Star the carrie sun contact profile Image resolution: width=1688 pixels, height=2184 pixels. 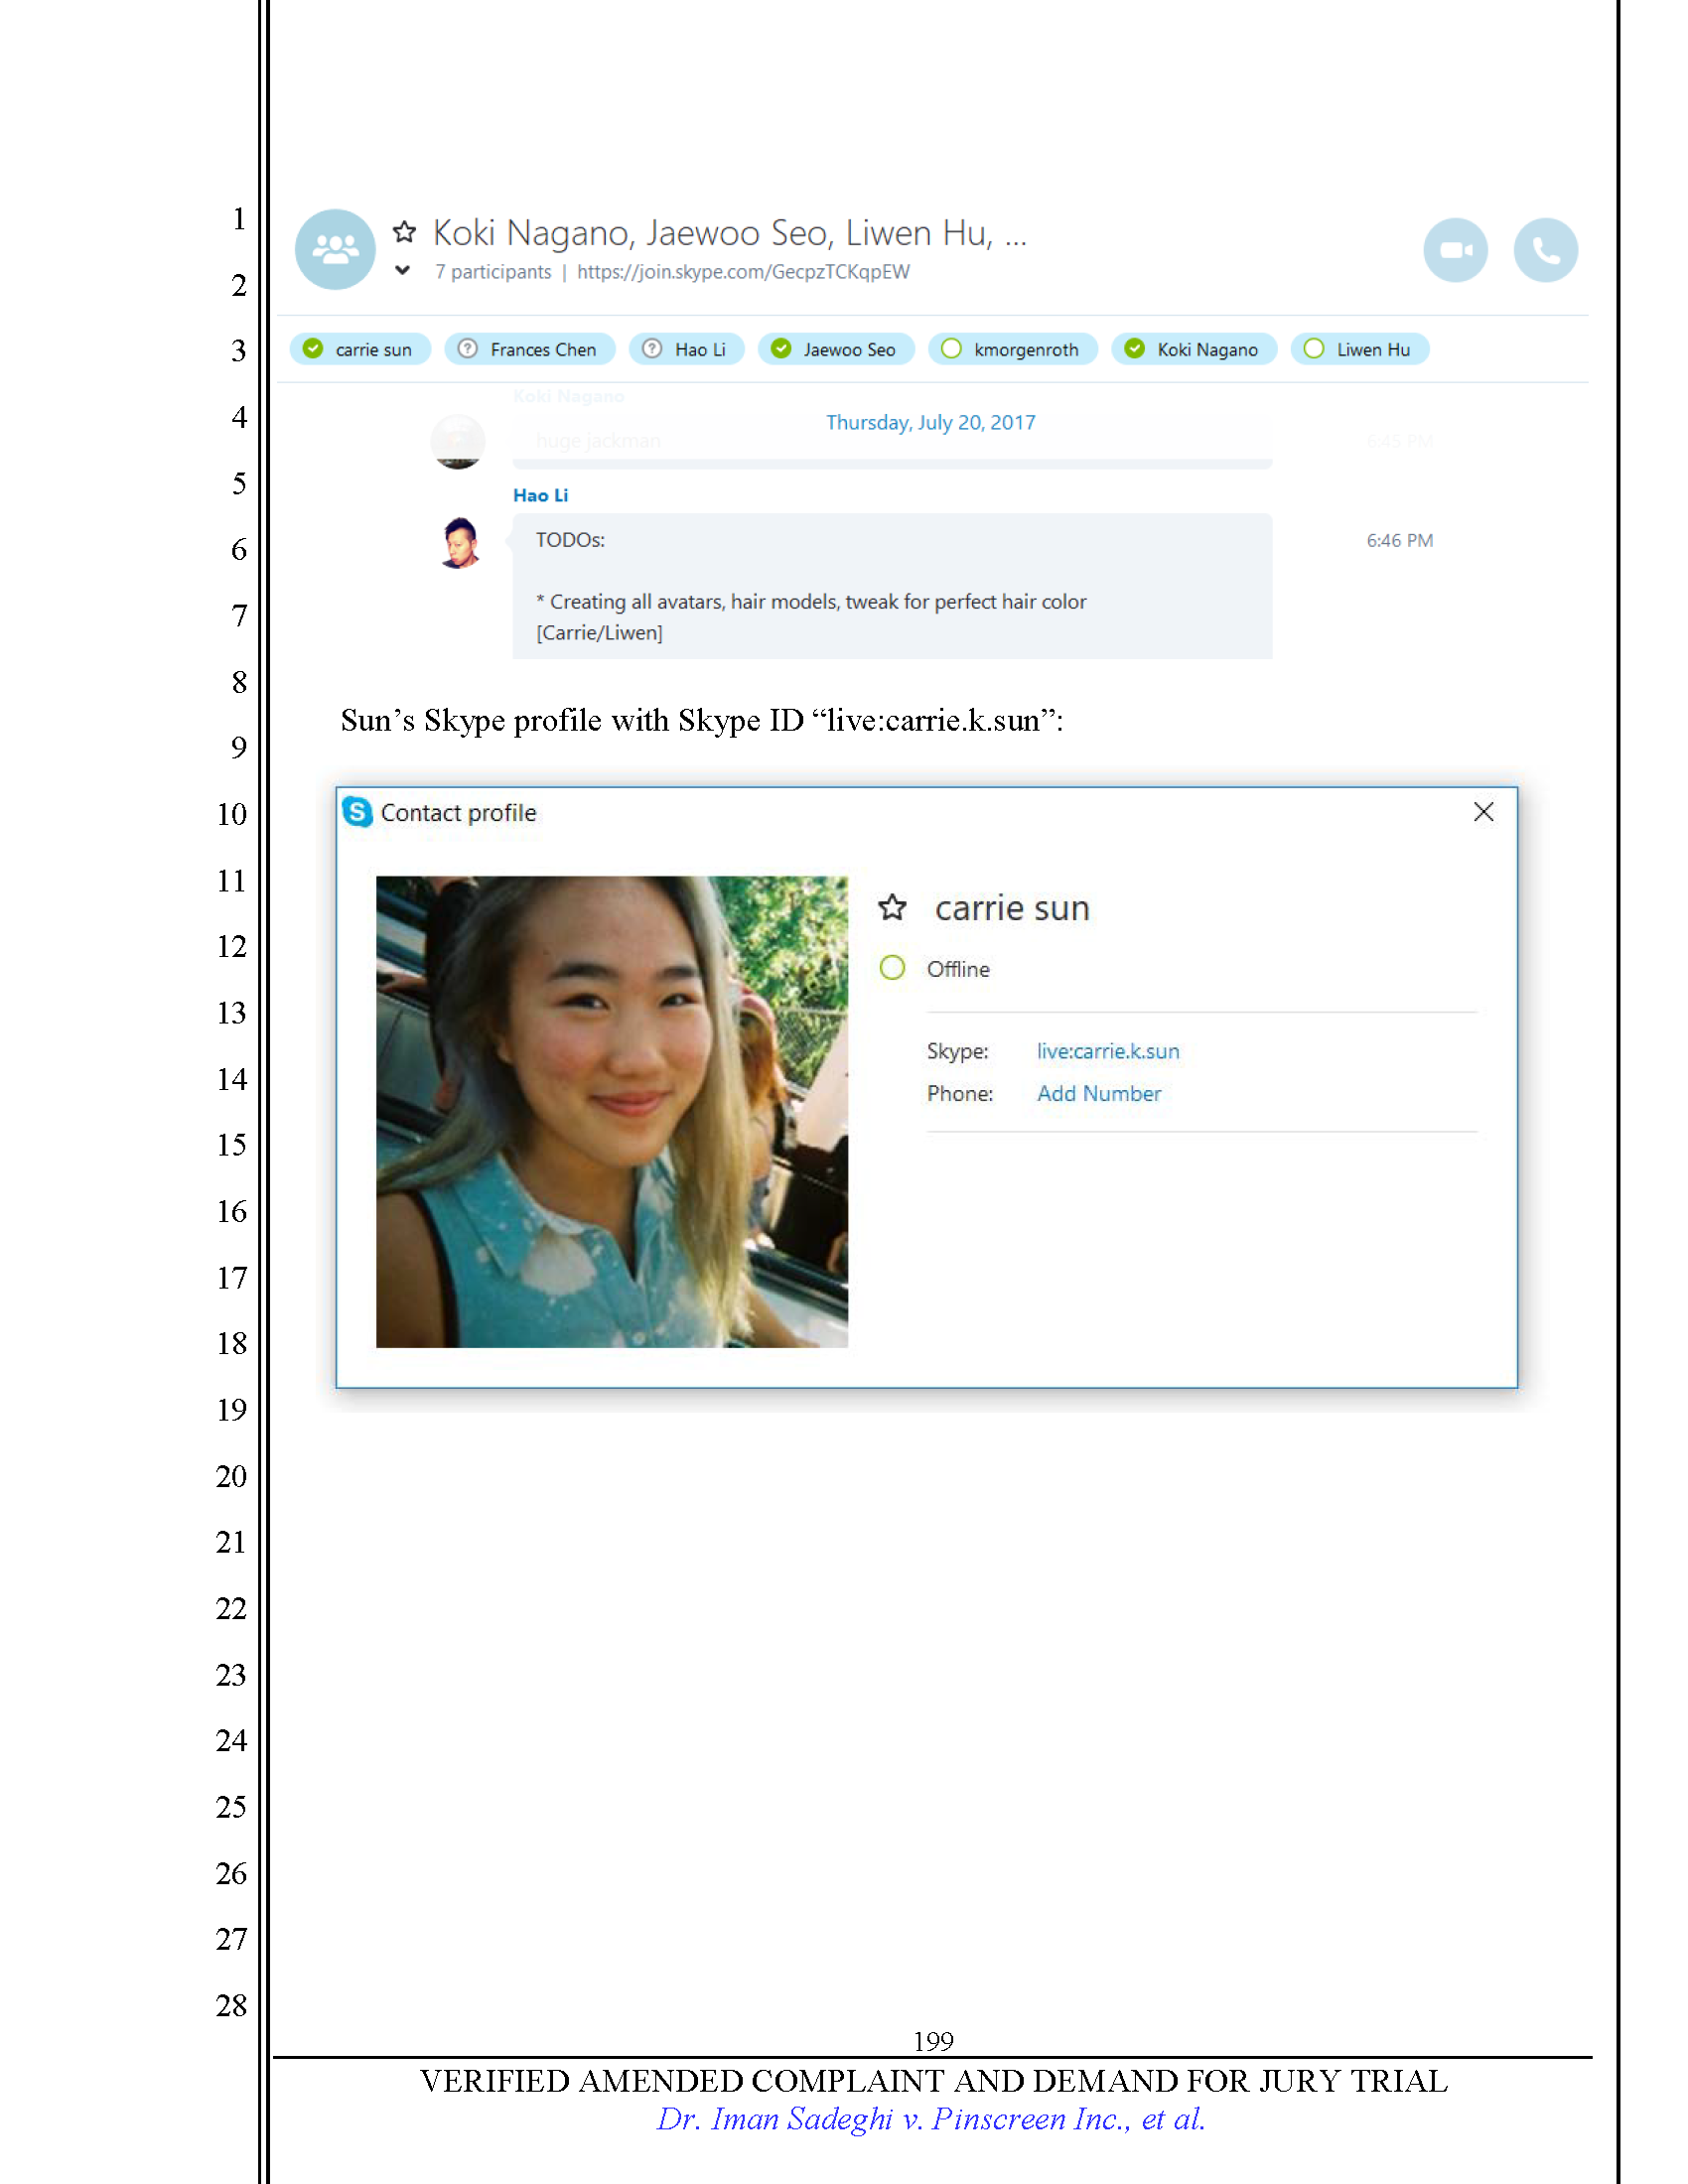[892, 907]
